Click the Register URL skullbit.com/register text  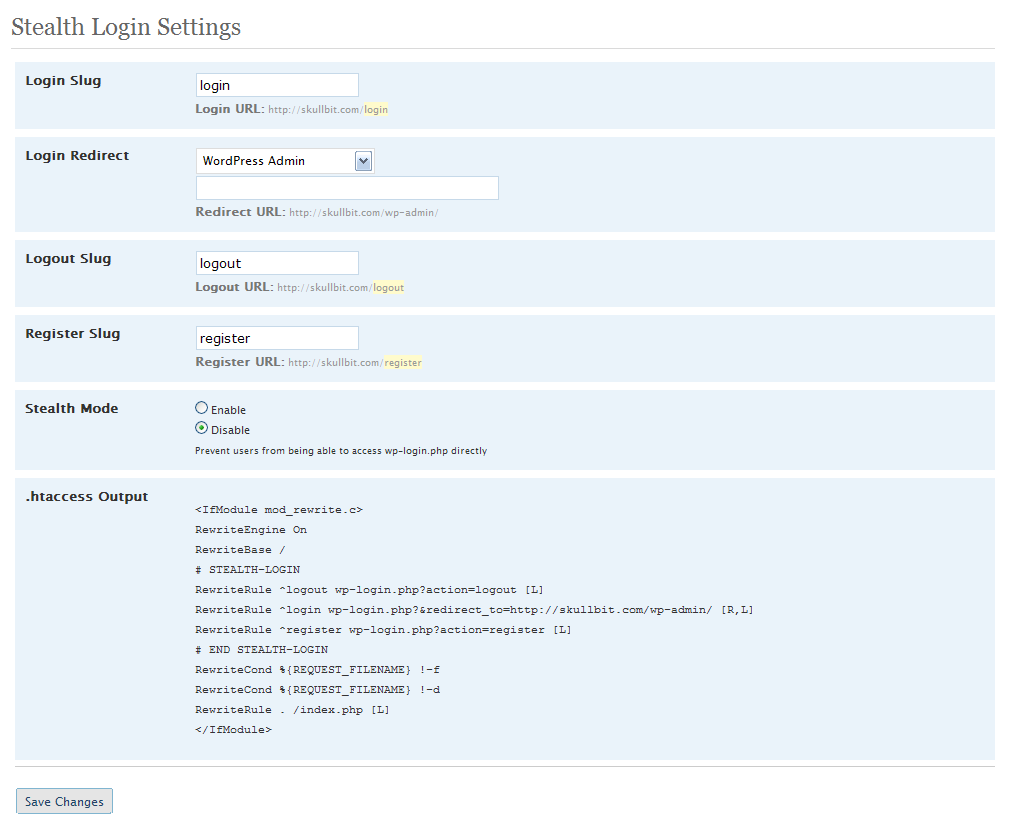tap(355, 362)
